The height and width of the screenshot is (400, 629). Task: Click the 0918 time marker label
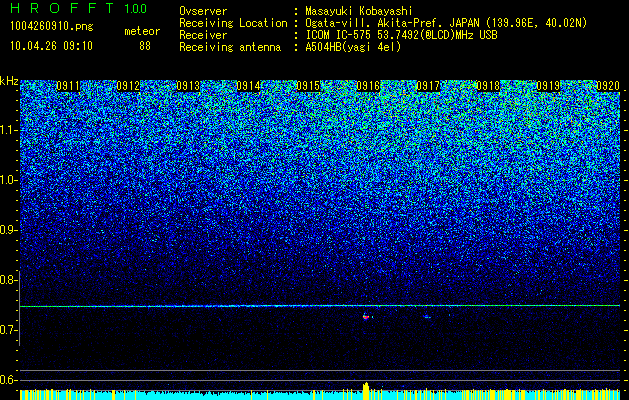[x=488, y=86]
